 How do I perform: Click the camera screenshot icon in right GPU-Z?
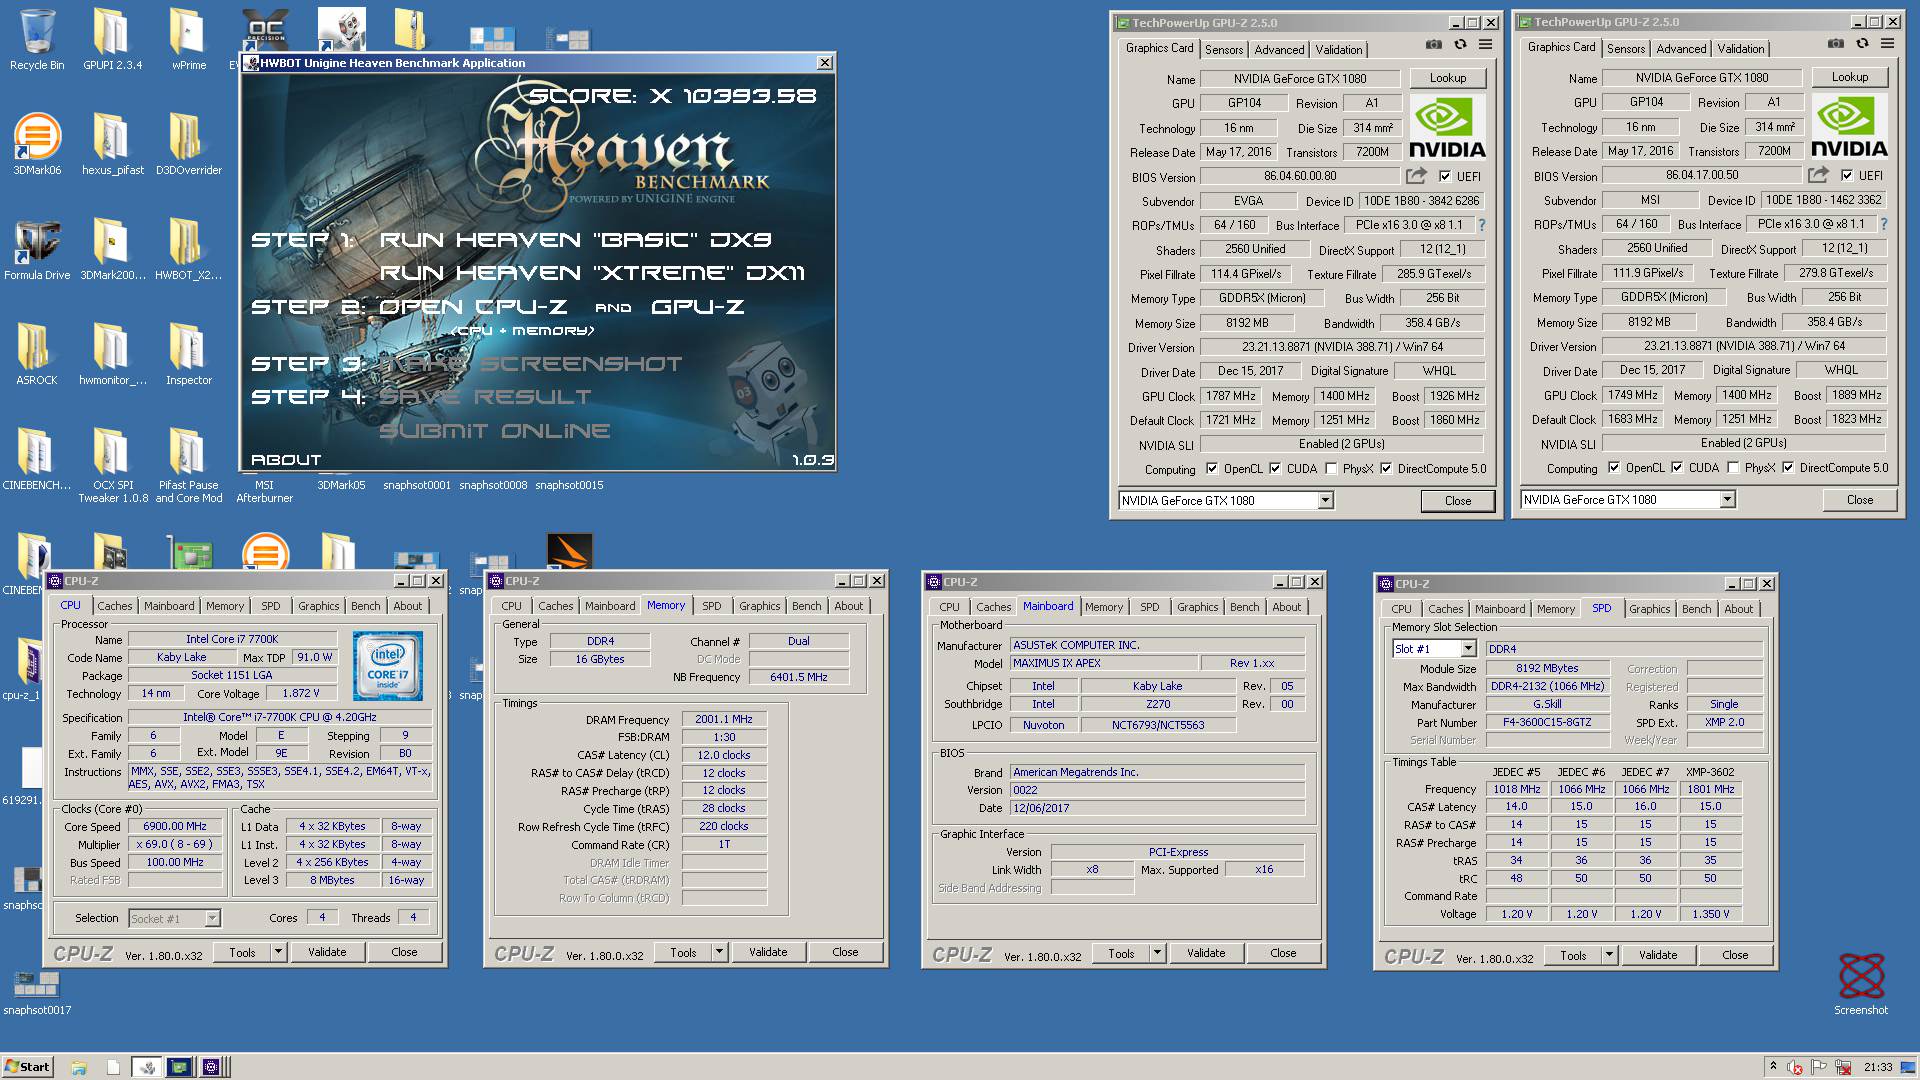click(x=1836, y=44)
